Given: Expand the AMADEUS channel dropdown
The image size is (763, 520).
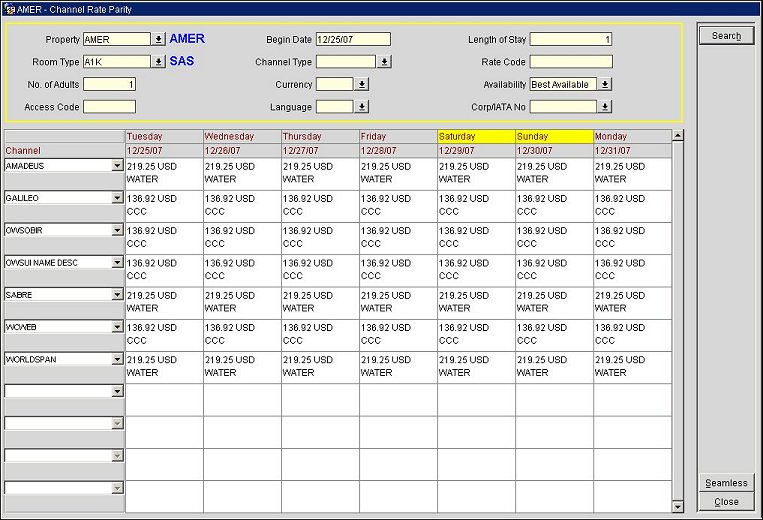Looking at the screenshot, I should [117, 166].
